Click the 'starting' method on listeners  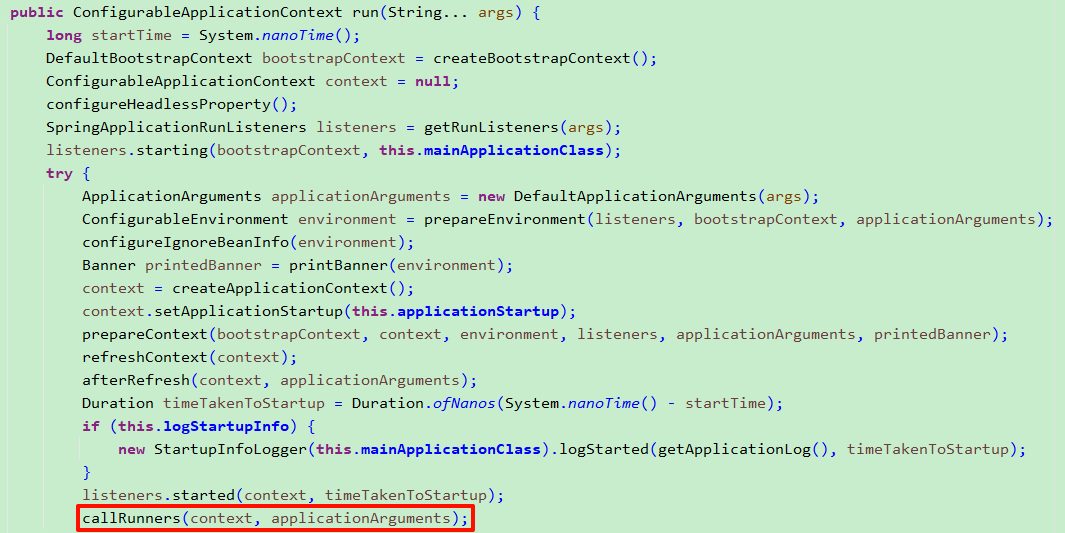[x=172, y=151]
